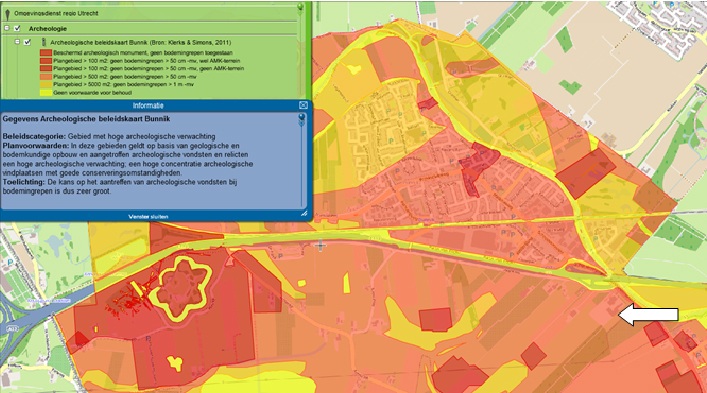Click the pin icon beside Omgevingsdienst regio Utrecht
Viewport: 707px width, 393px height.
8,14
